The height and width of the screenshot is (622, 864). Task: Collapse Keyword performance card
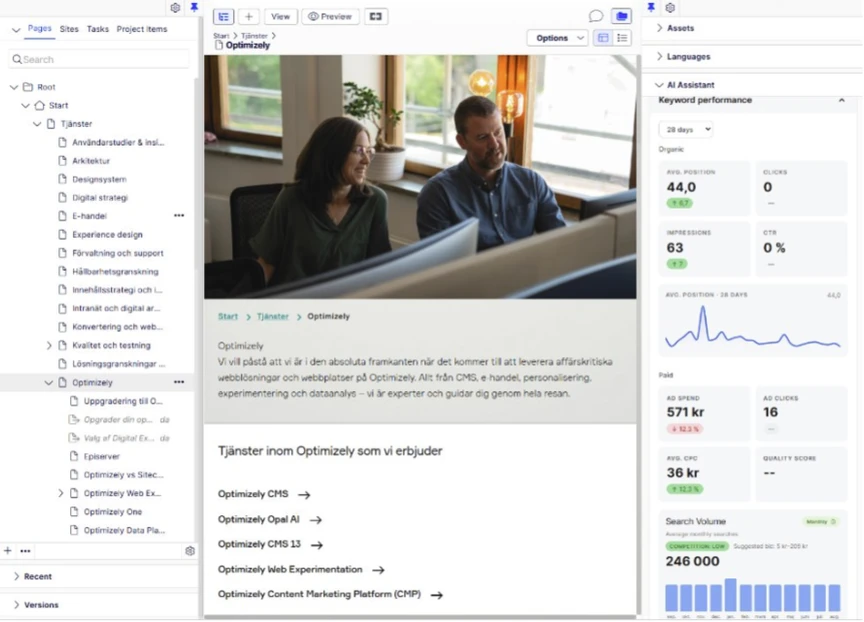point(841,100)
